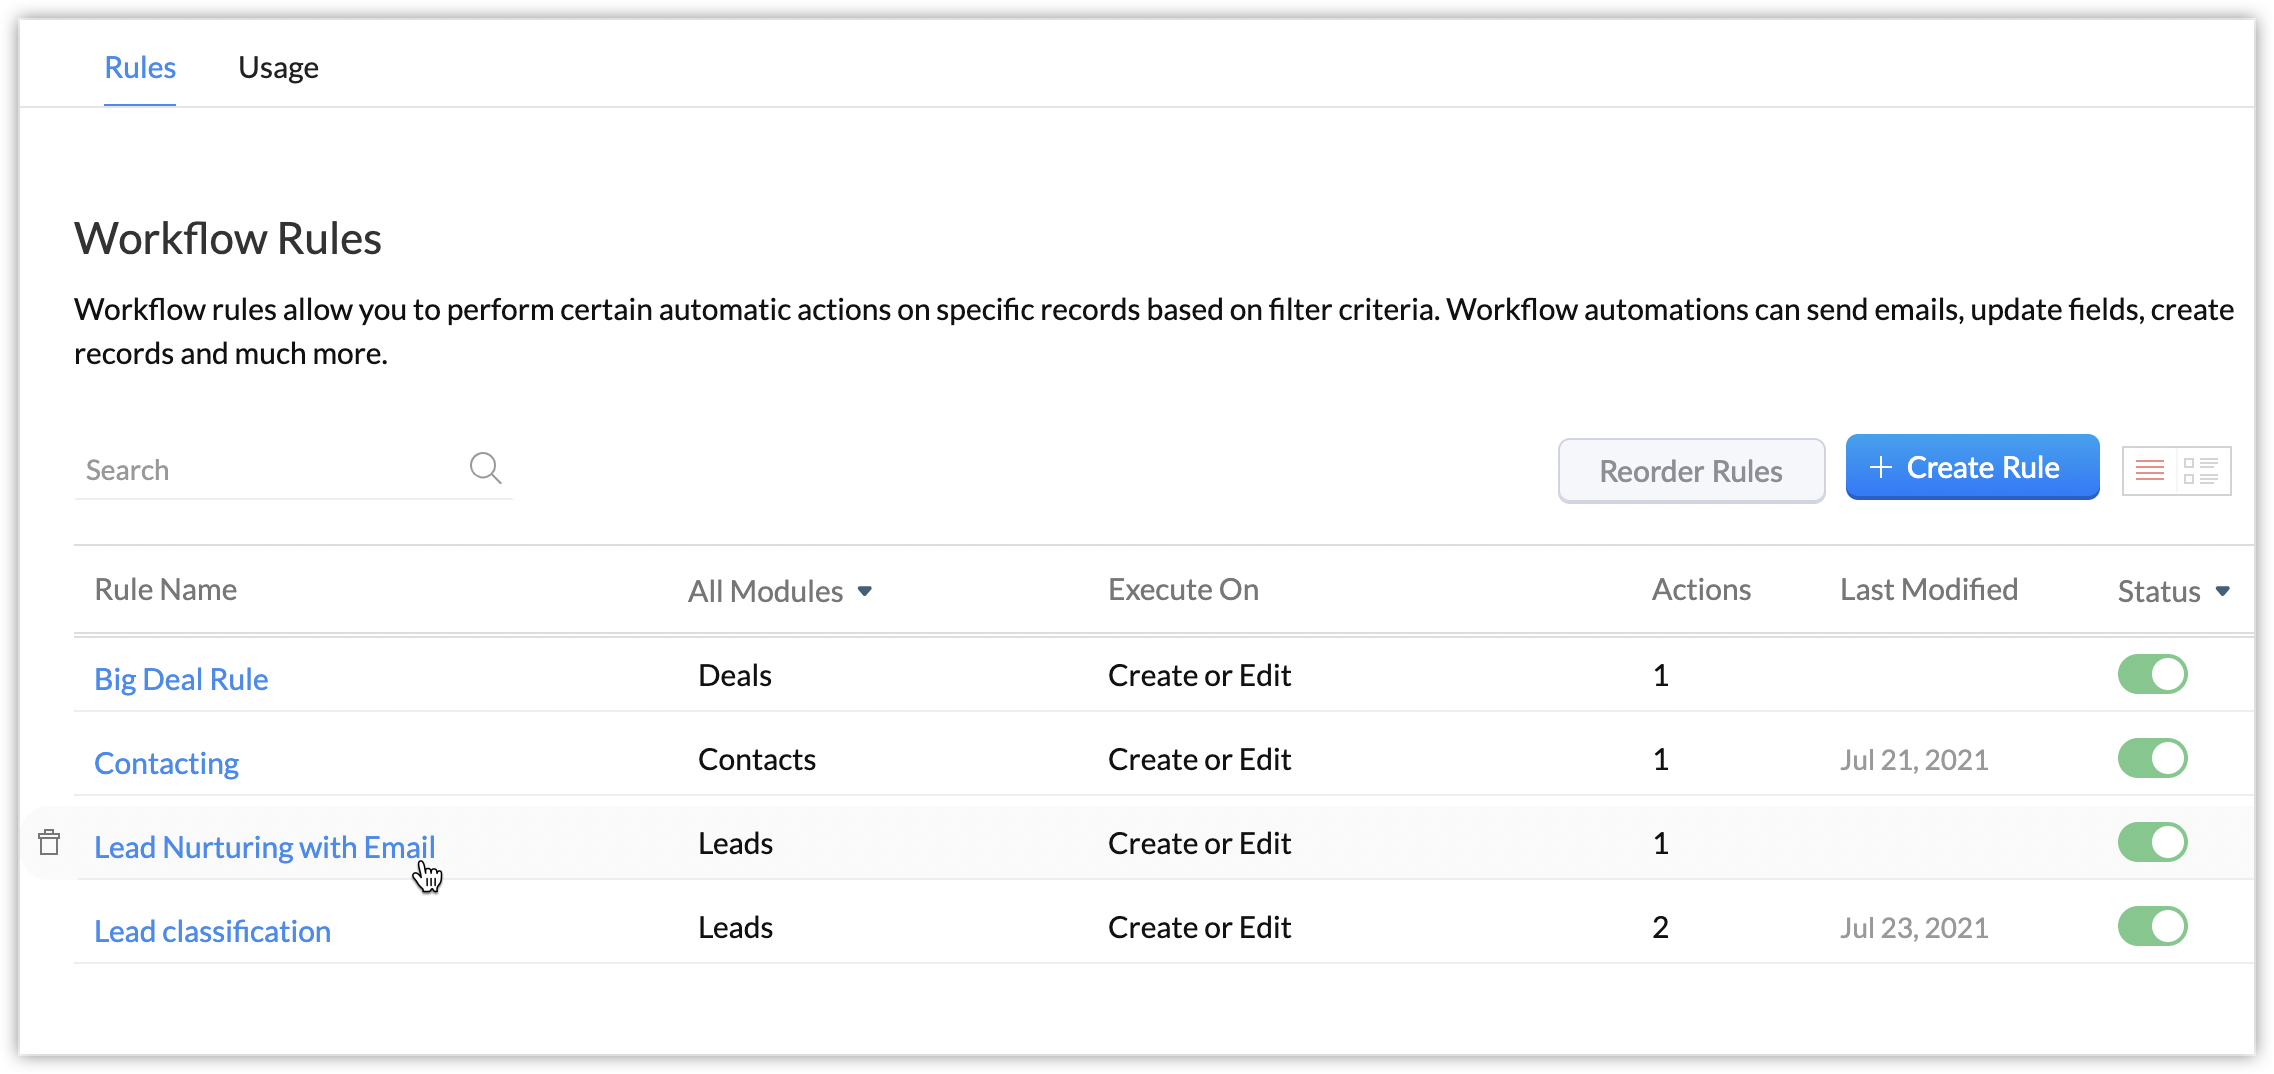The image size is (2274, 1074).
Task: Click the Create Rule button
Action: pyautogui.click(x=1972, y=467)
